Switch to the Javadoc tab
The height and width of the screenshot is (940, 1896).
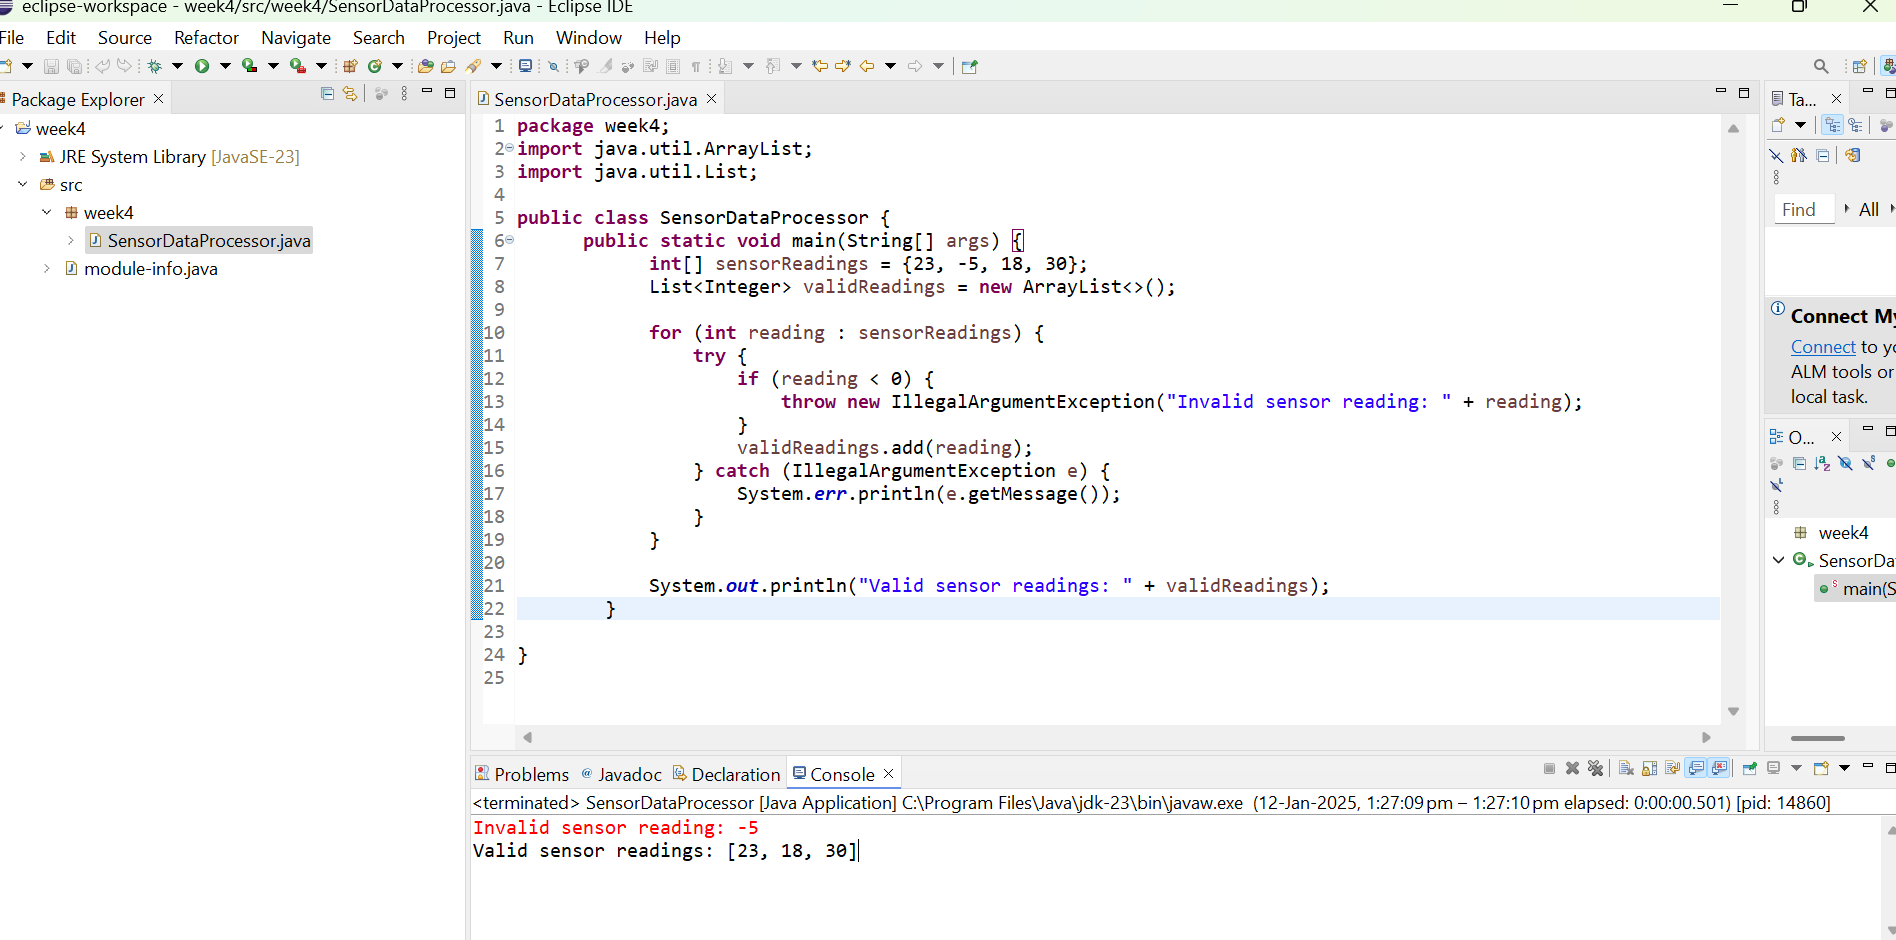[x=621, y=774]
